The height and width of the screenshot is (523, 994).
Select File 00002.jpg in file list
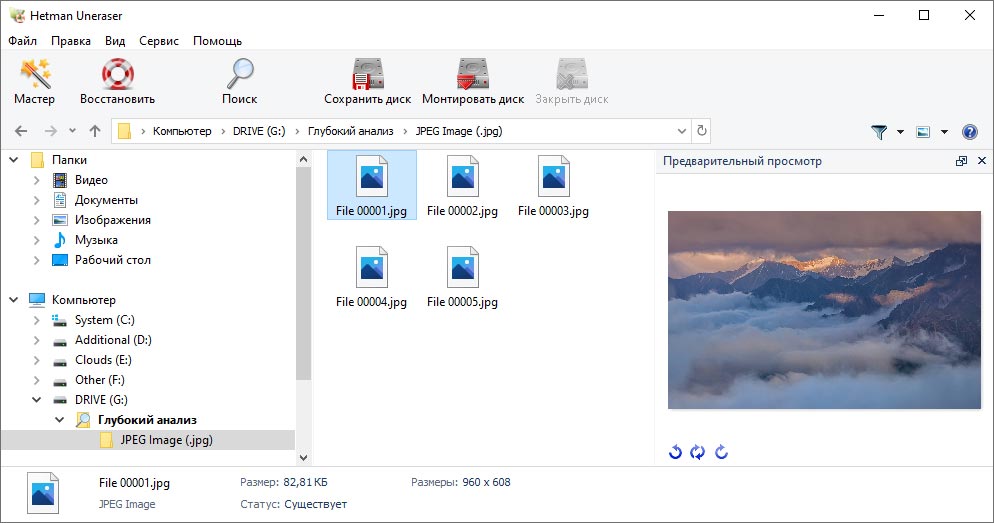click(x=462, y=185)
